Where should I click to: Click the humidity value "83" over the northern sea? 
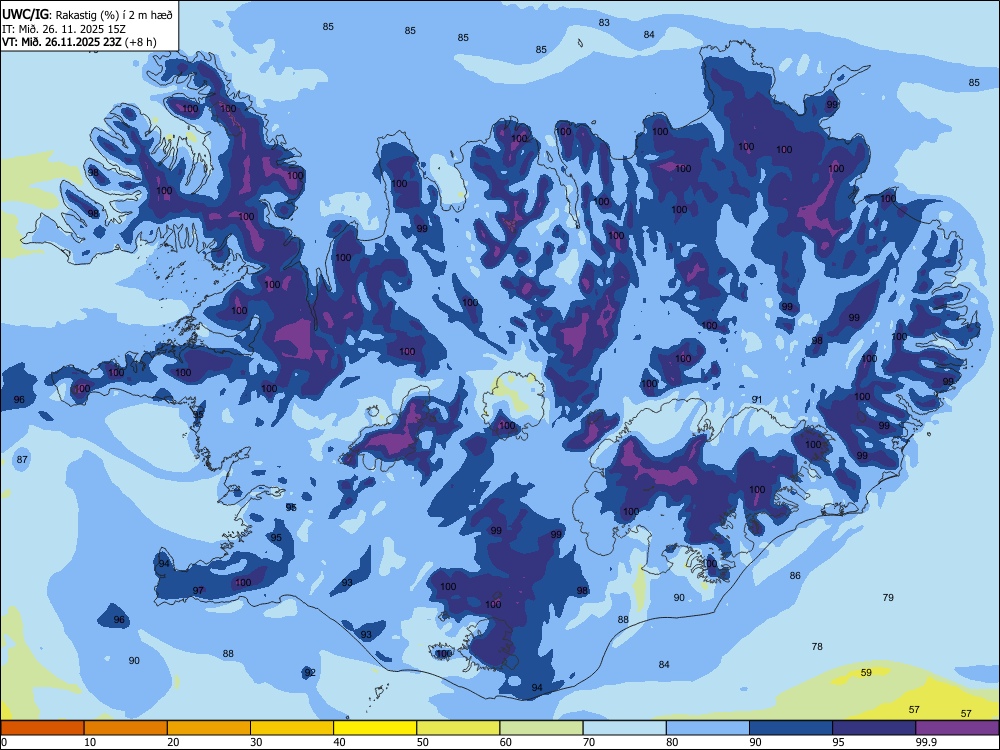(x=604, y=22)
